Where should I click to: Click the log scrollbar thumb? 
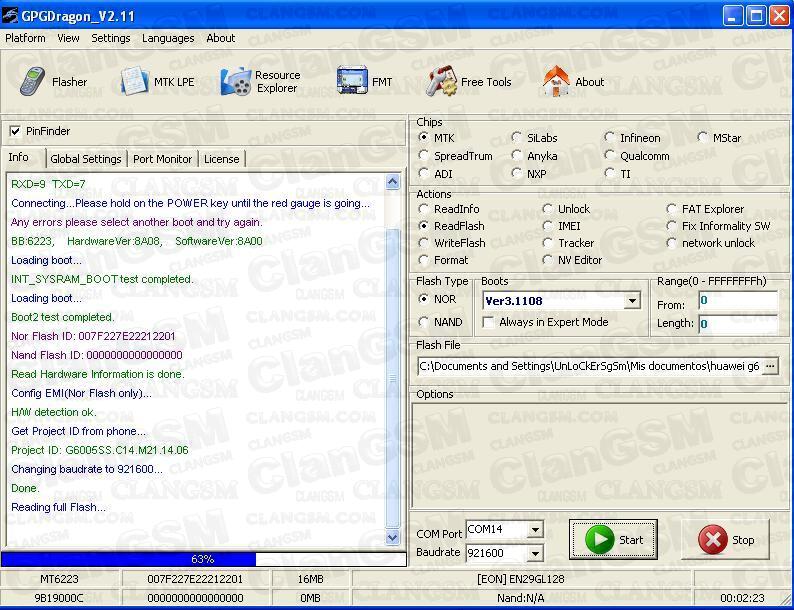point(392,377)
